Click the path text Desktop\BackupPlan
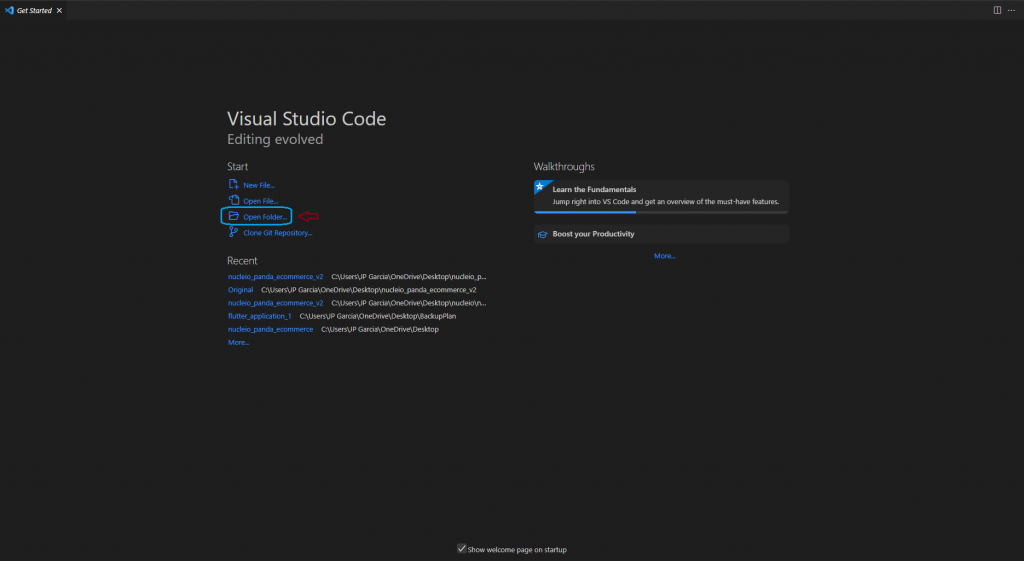Screen dimensions: 1024x561 click(377, 316)
